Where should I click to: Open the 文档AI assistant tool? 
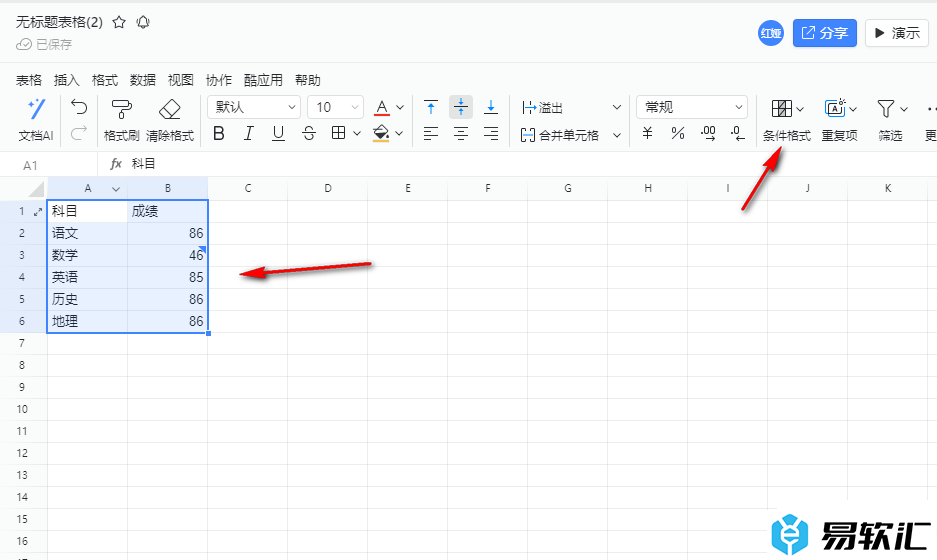click(36, 120)
